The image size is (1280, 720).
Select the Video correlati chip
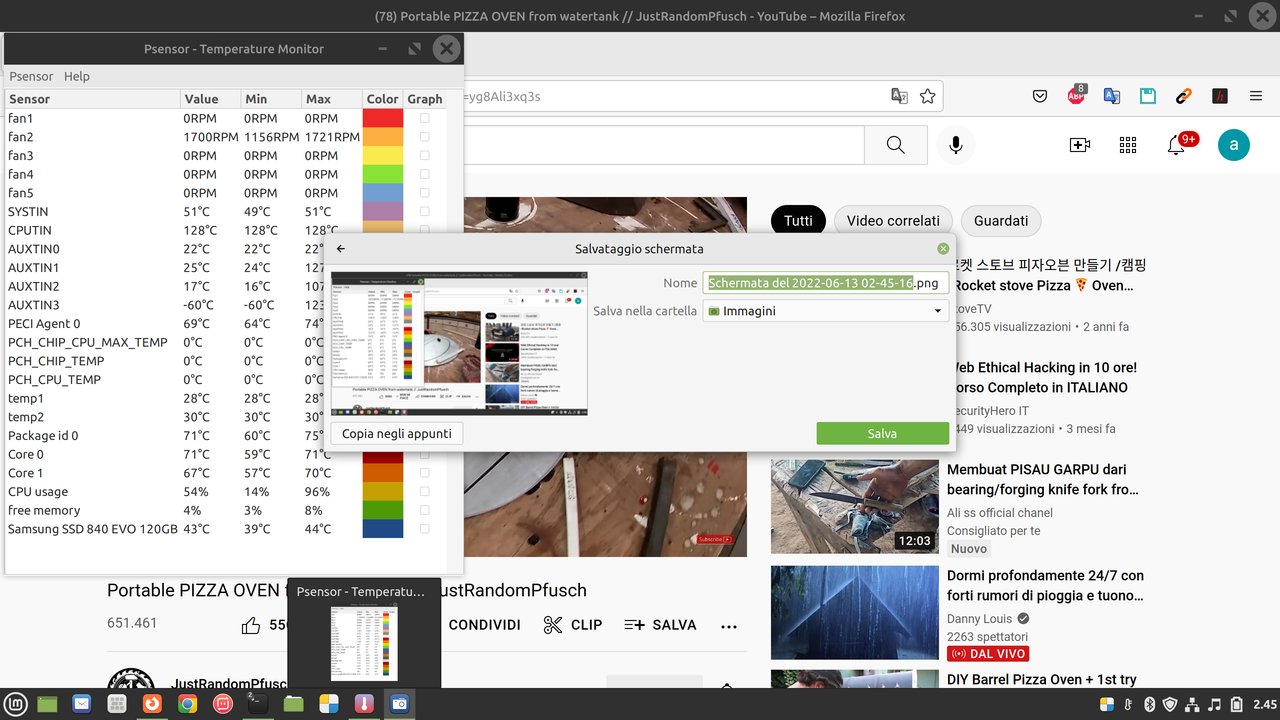click(893, 221)
